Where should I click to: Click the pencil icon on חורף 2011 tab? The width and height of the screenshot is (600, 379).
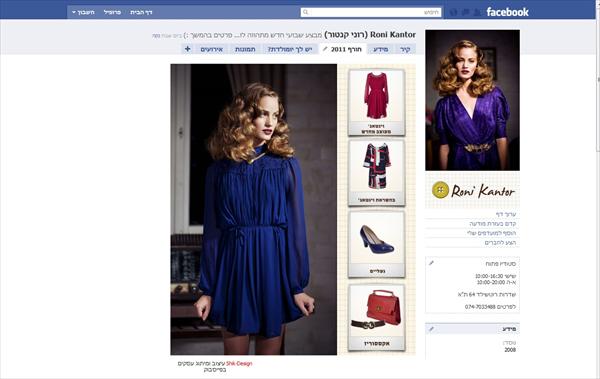[x=325, y=49]
